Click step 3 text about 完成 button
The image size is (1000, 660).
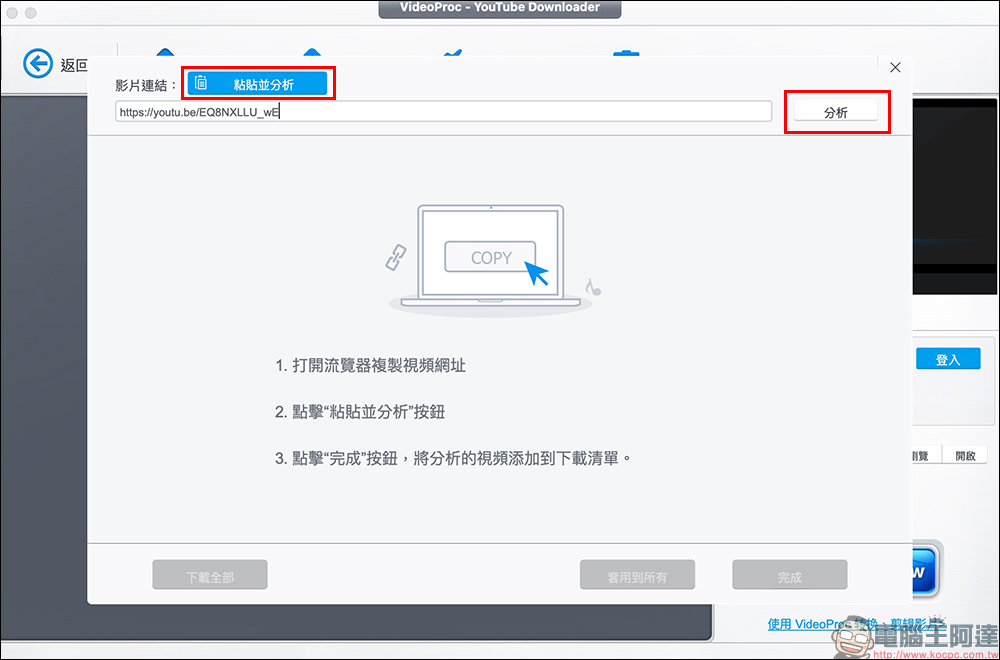coord(453,458)
